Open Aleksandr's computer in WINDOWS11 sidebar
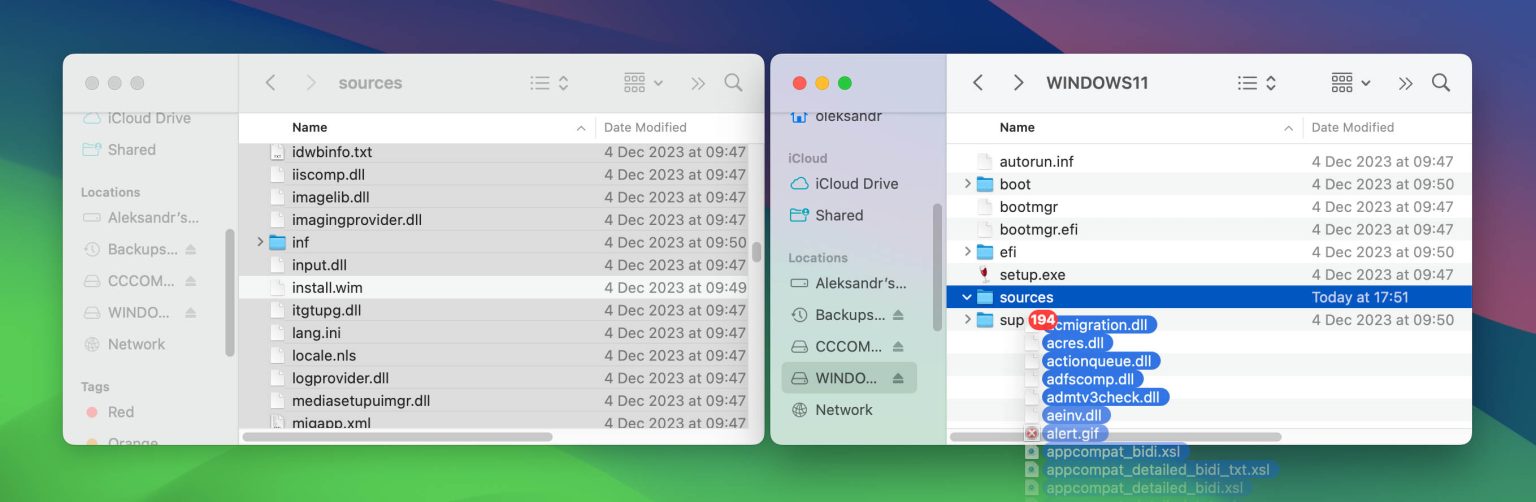The height and width of the screenshot is (502, 1536). click(850, 283)
